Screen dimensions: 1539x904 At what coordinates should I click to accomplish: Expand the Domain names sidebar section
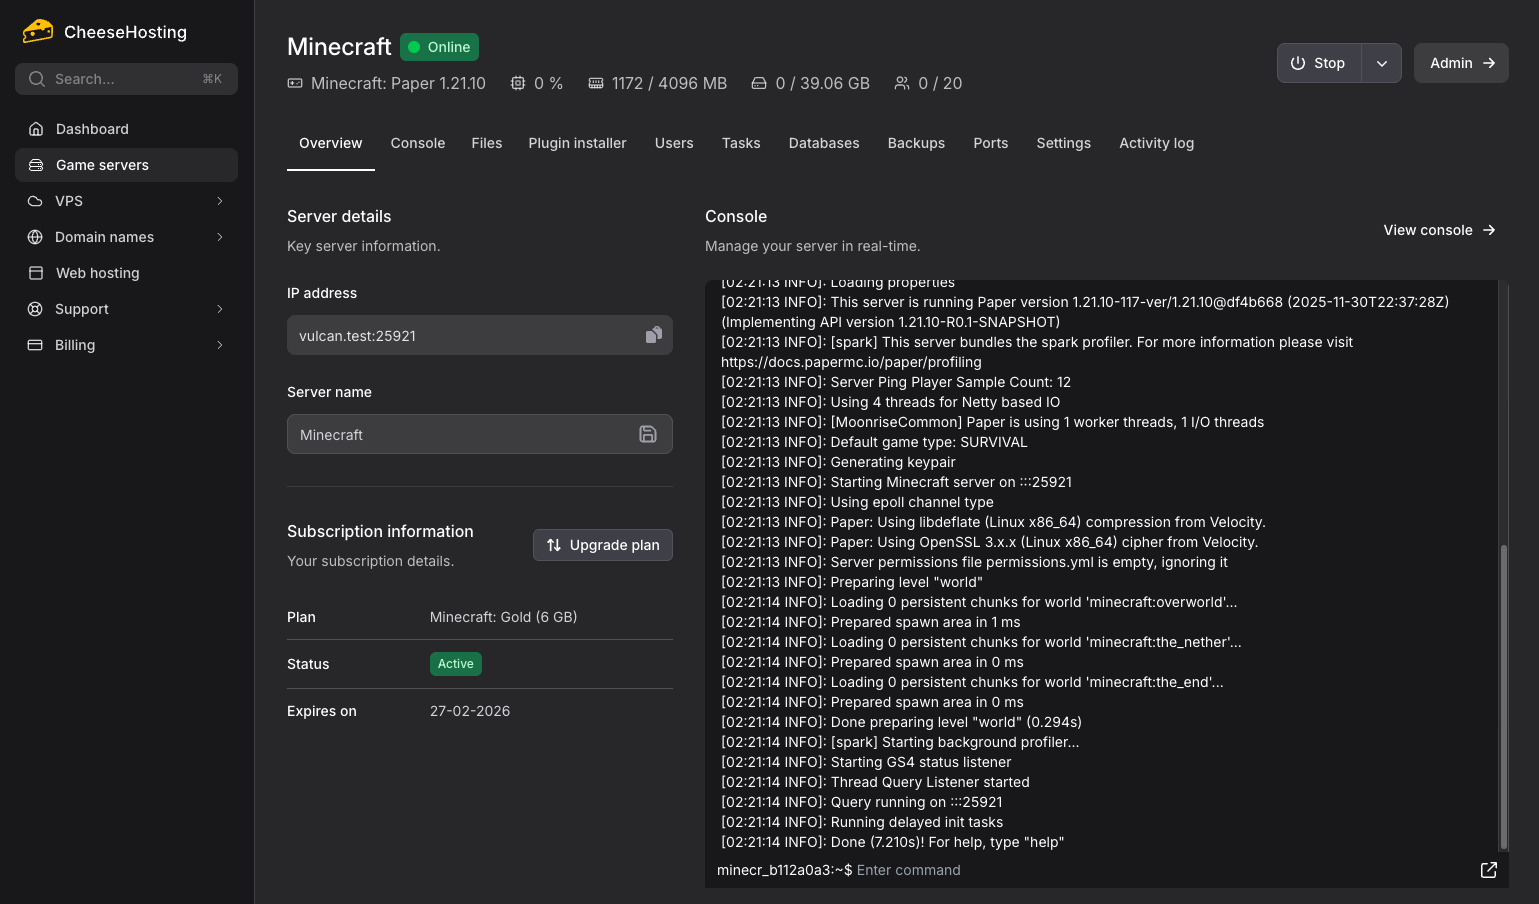(220, 237)
